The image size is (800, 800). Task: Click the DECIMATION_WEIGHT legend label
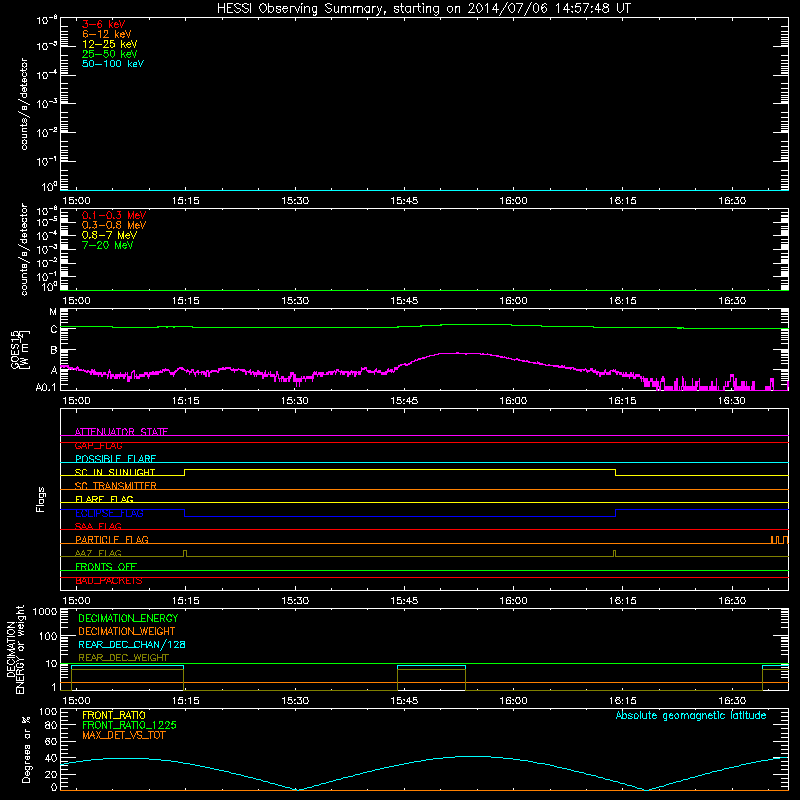[127, 631]
